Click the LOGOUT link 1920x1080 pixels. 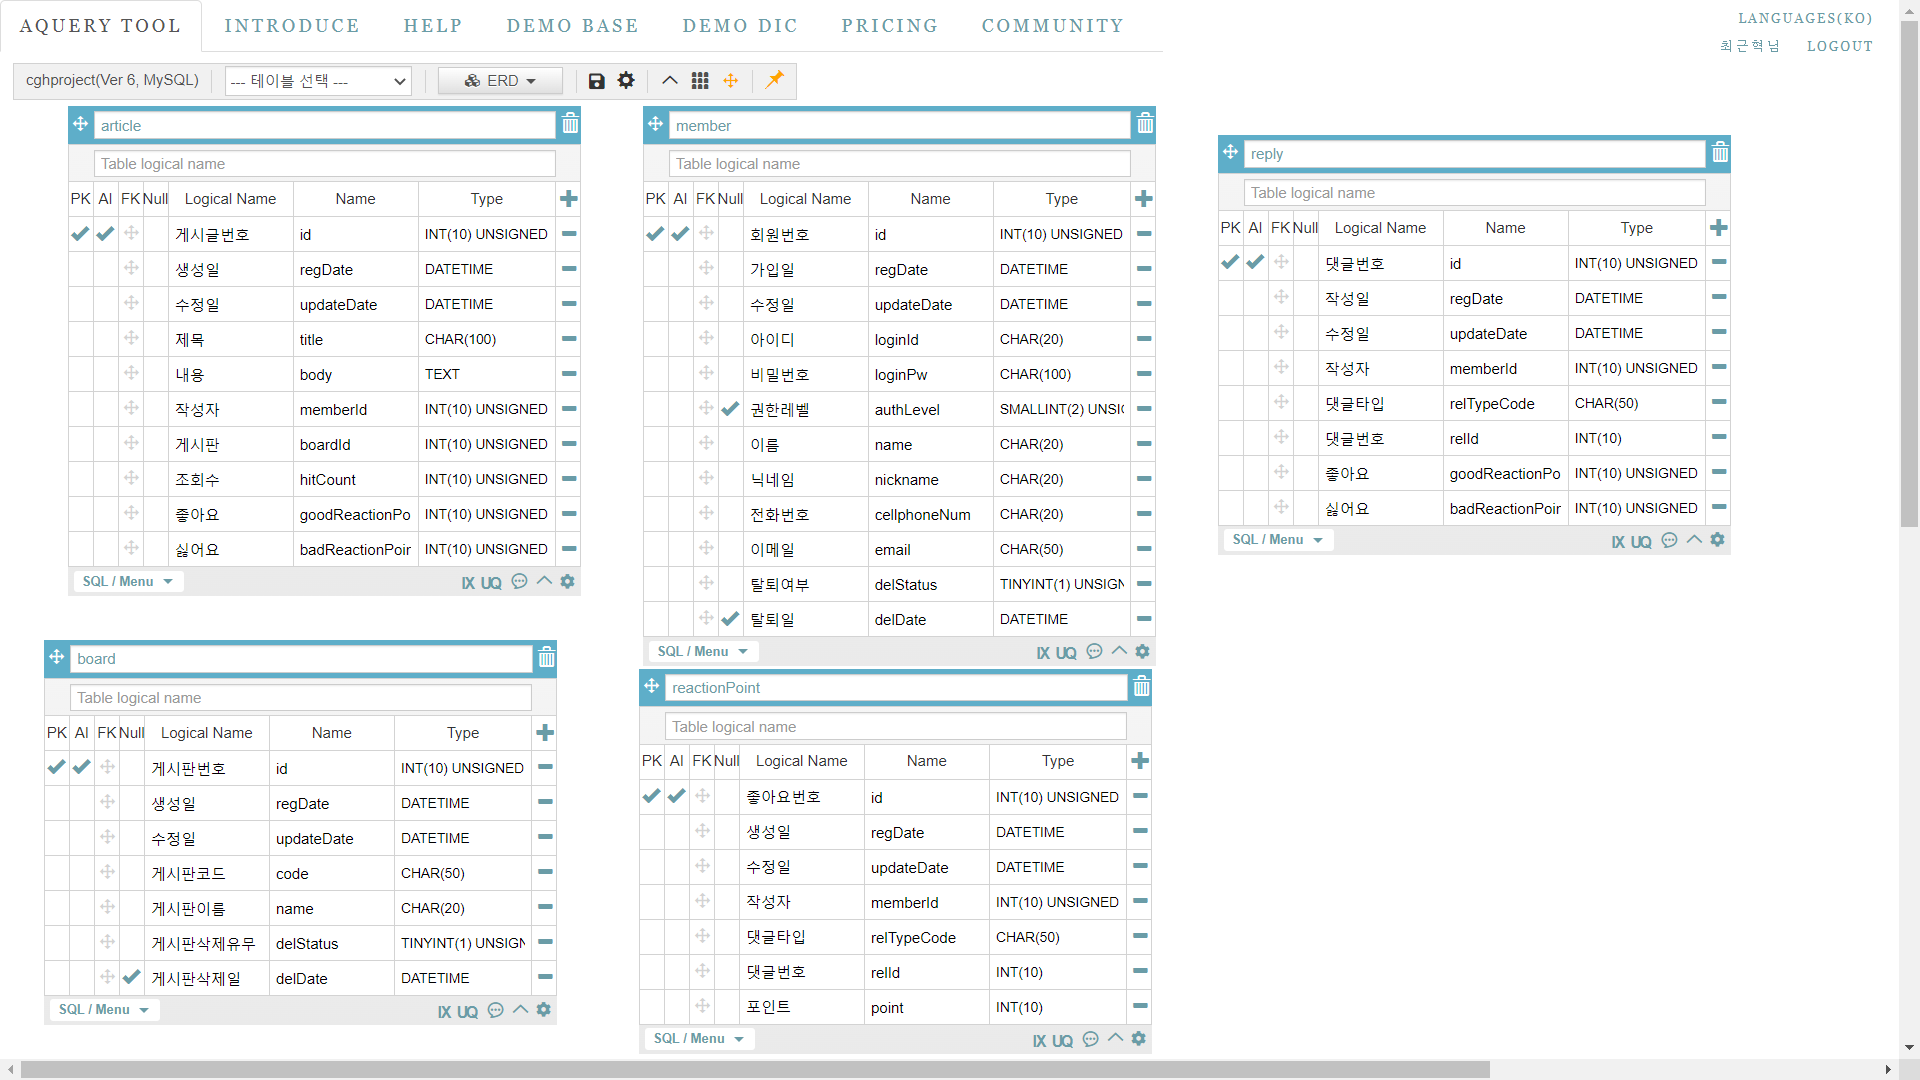pyautogui.click(x=1839, y=46)
